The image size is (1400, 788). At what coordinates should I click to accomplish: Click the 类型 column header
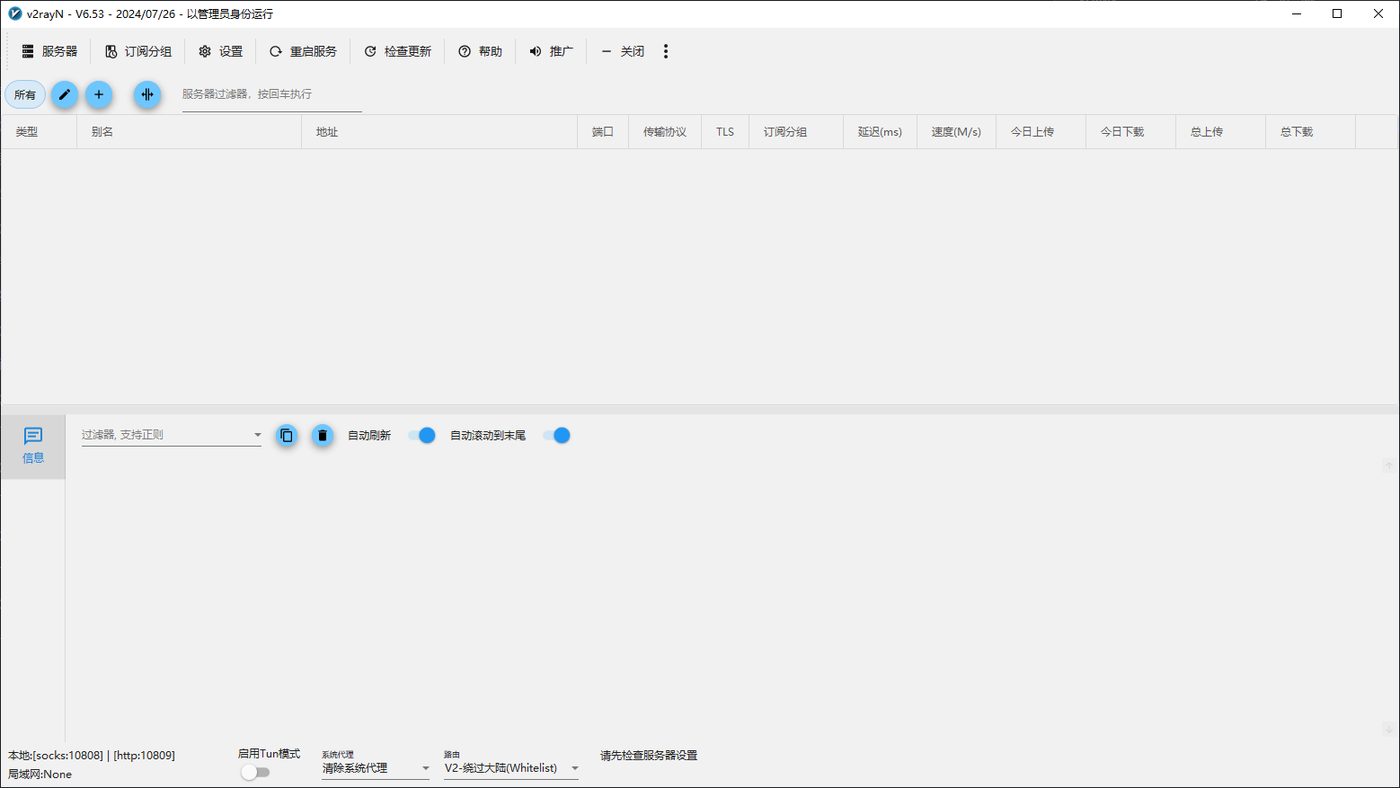tap(39, 132)
